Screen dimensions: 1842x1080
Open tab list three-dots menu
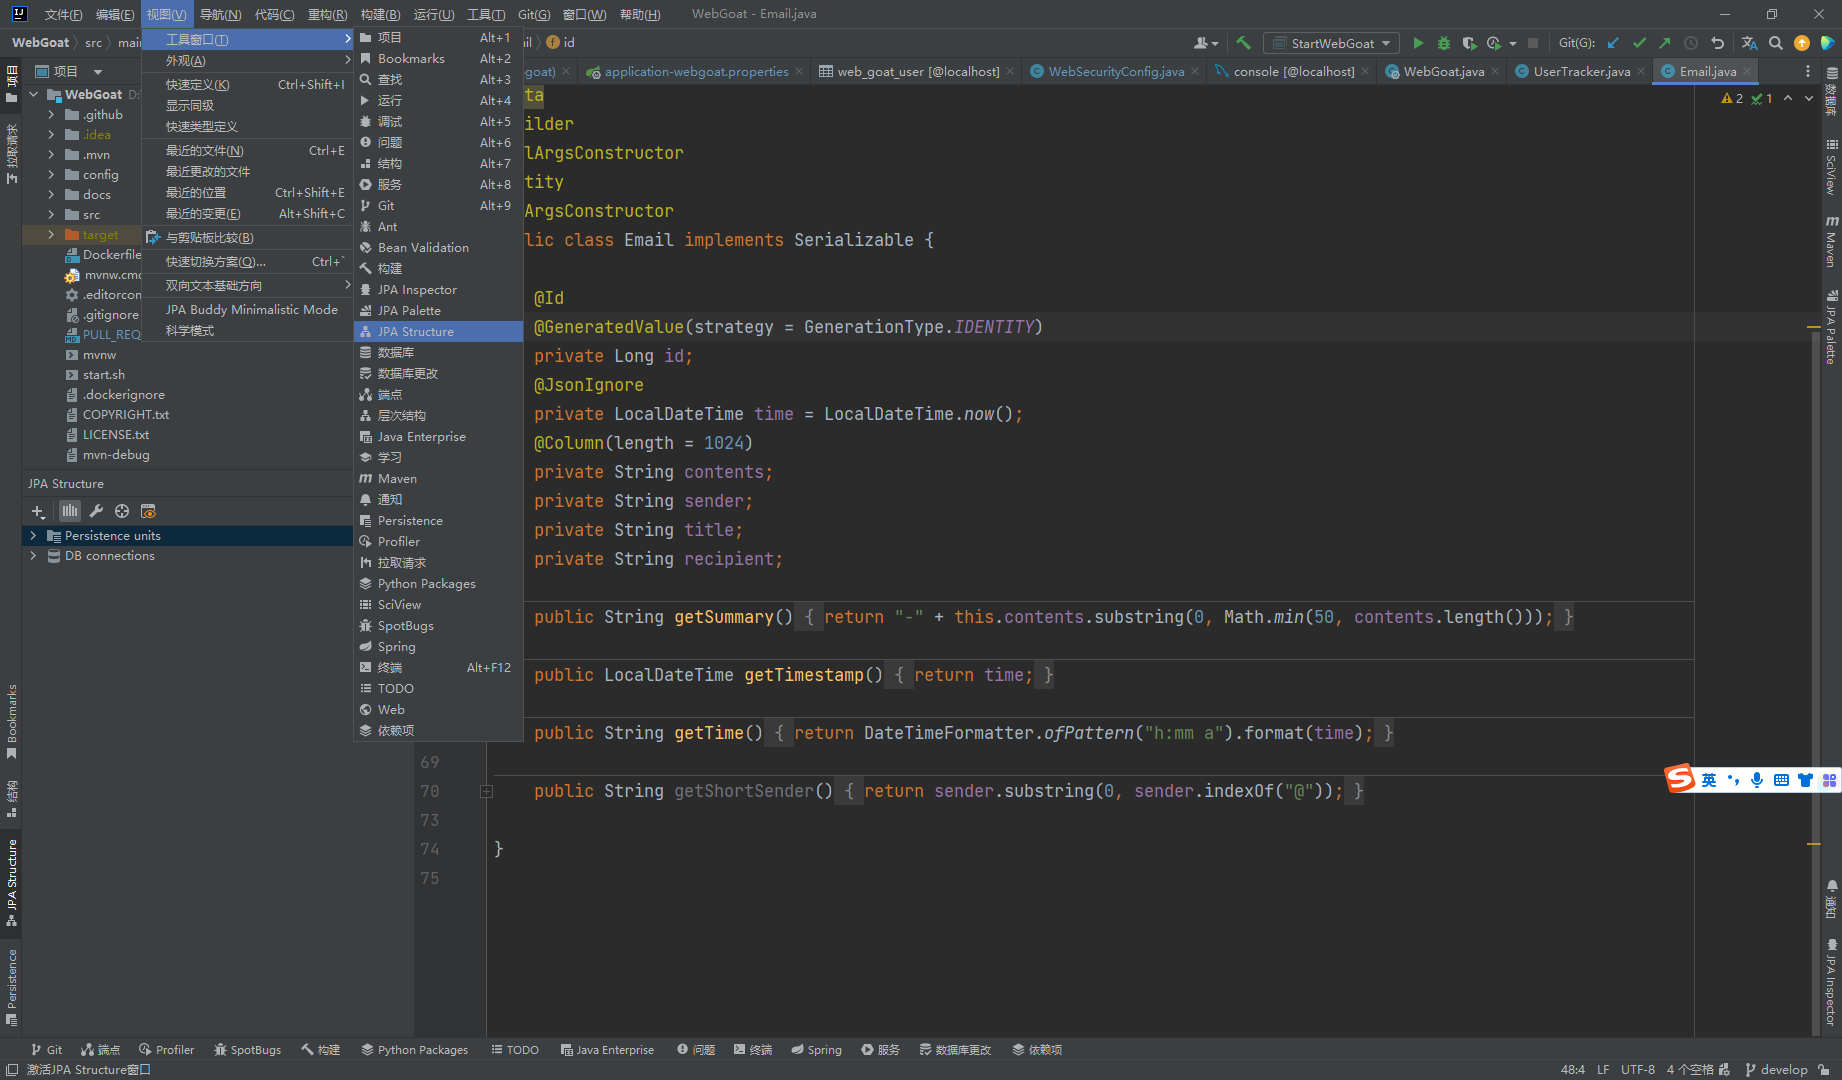pos(1807,71)
